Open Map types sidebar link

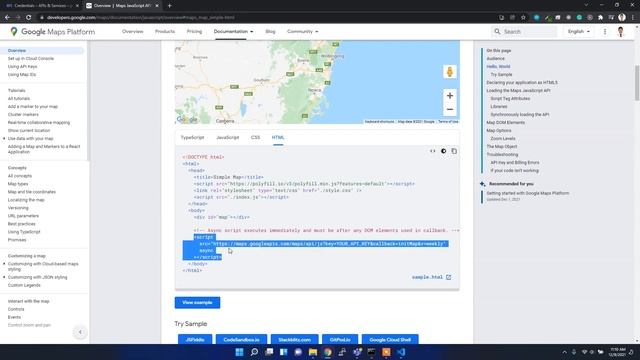click(18, 184)
